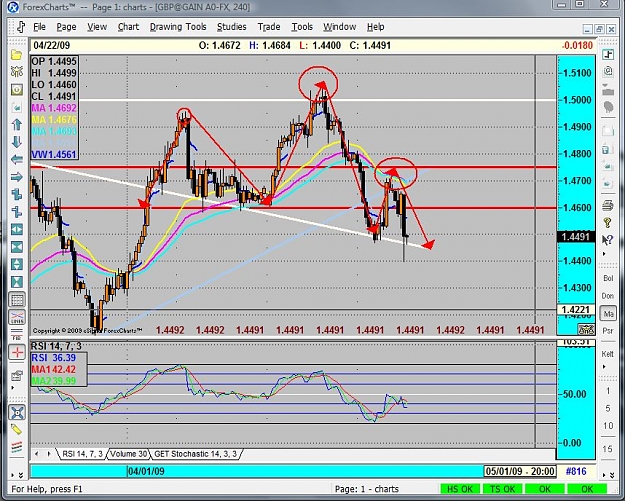Click the yellow bug-like icon in the left toolbar
This screenshot has height=501, width=625.
17,72
